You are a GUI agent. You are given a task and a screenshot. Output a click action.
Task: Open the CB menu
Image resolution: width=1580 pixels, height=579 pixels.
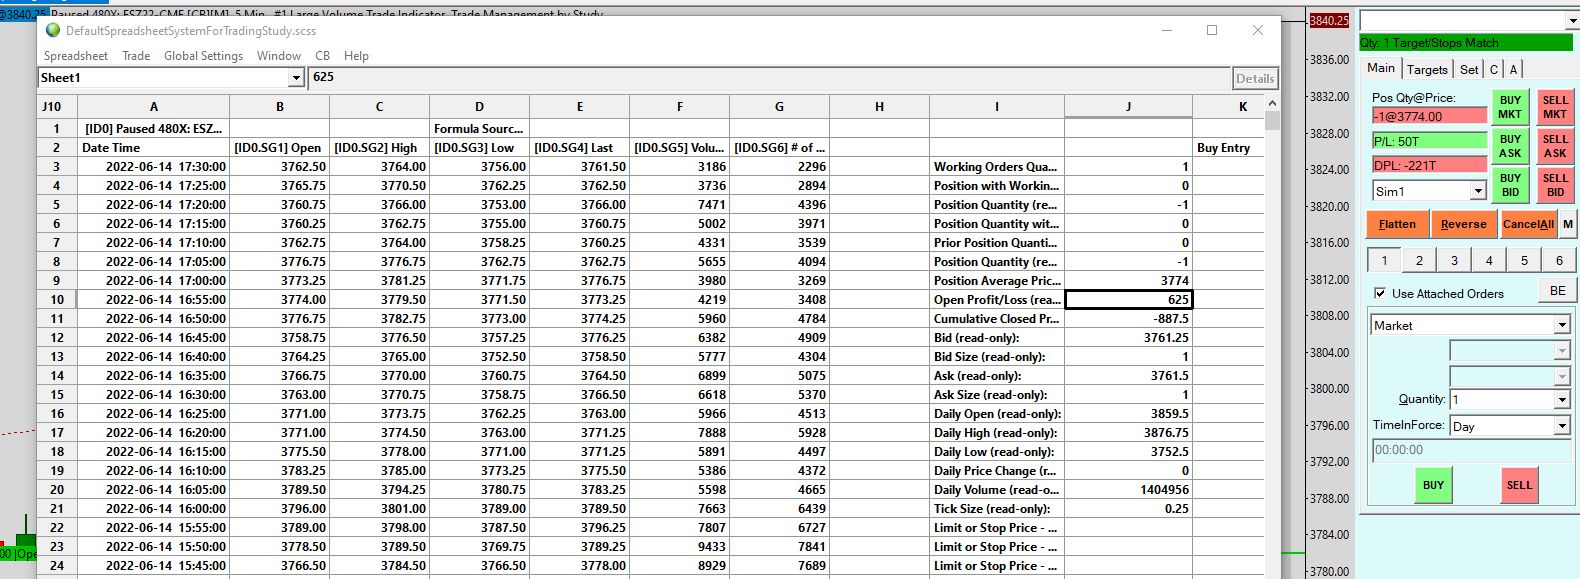[x=322, y=56]
